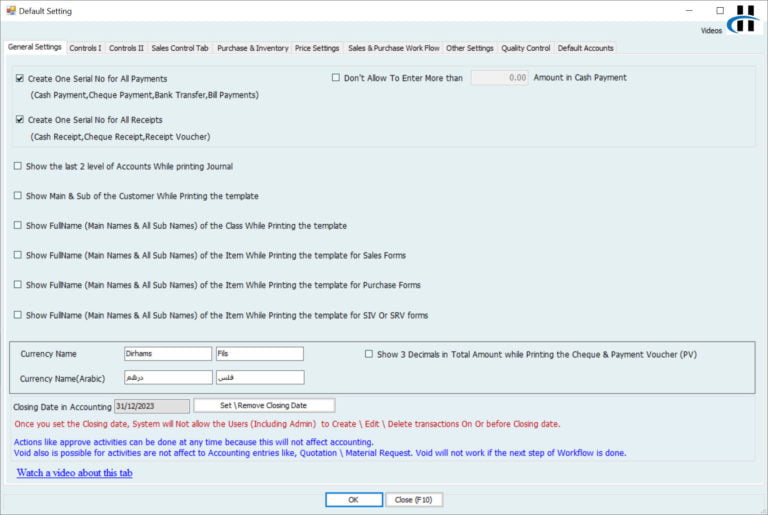Uncheck Create One Serial No for All Payments
Viewport: 768px width, 515px height.
click(x=20, y=78)
